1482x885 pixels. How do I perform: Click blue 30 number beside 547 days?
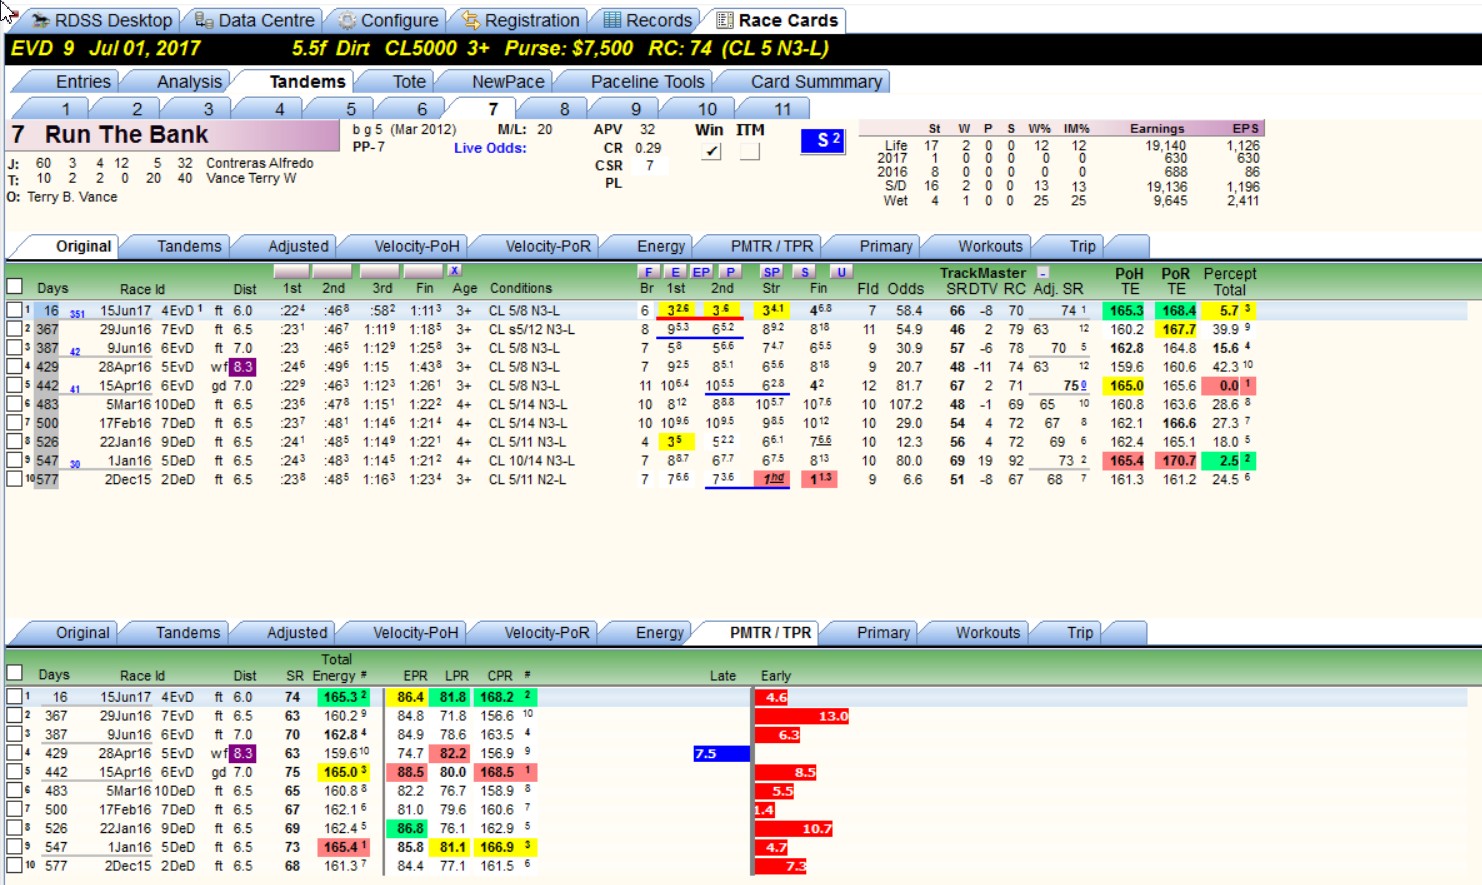tap(75, 464)
